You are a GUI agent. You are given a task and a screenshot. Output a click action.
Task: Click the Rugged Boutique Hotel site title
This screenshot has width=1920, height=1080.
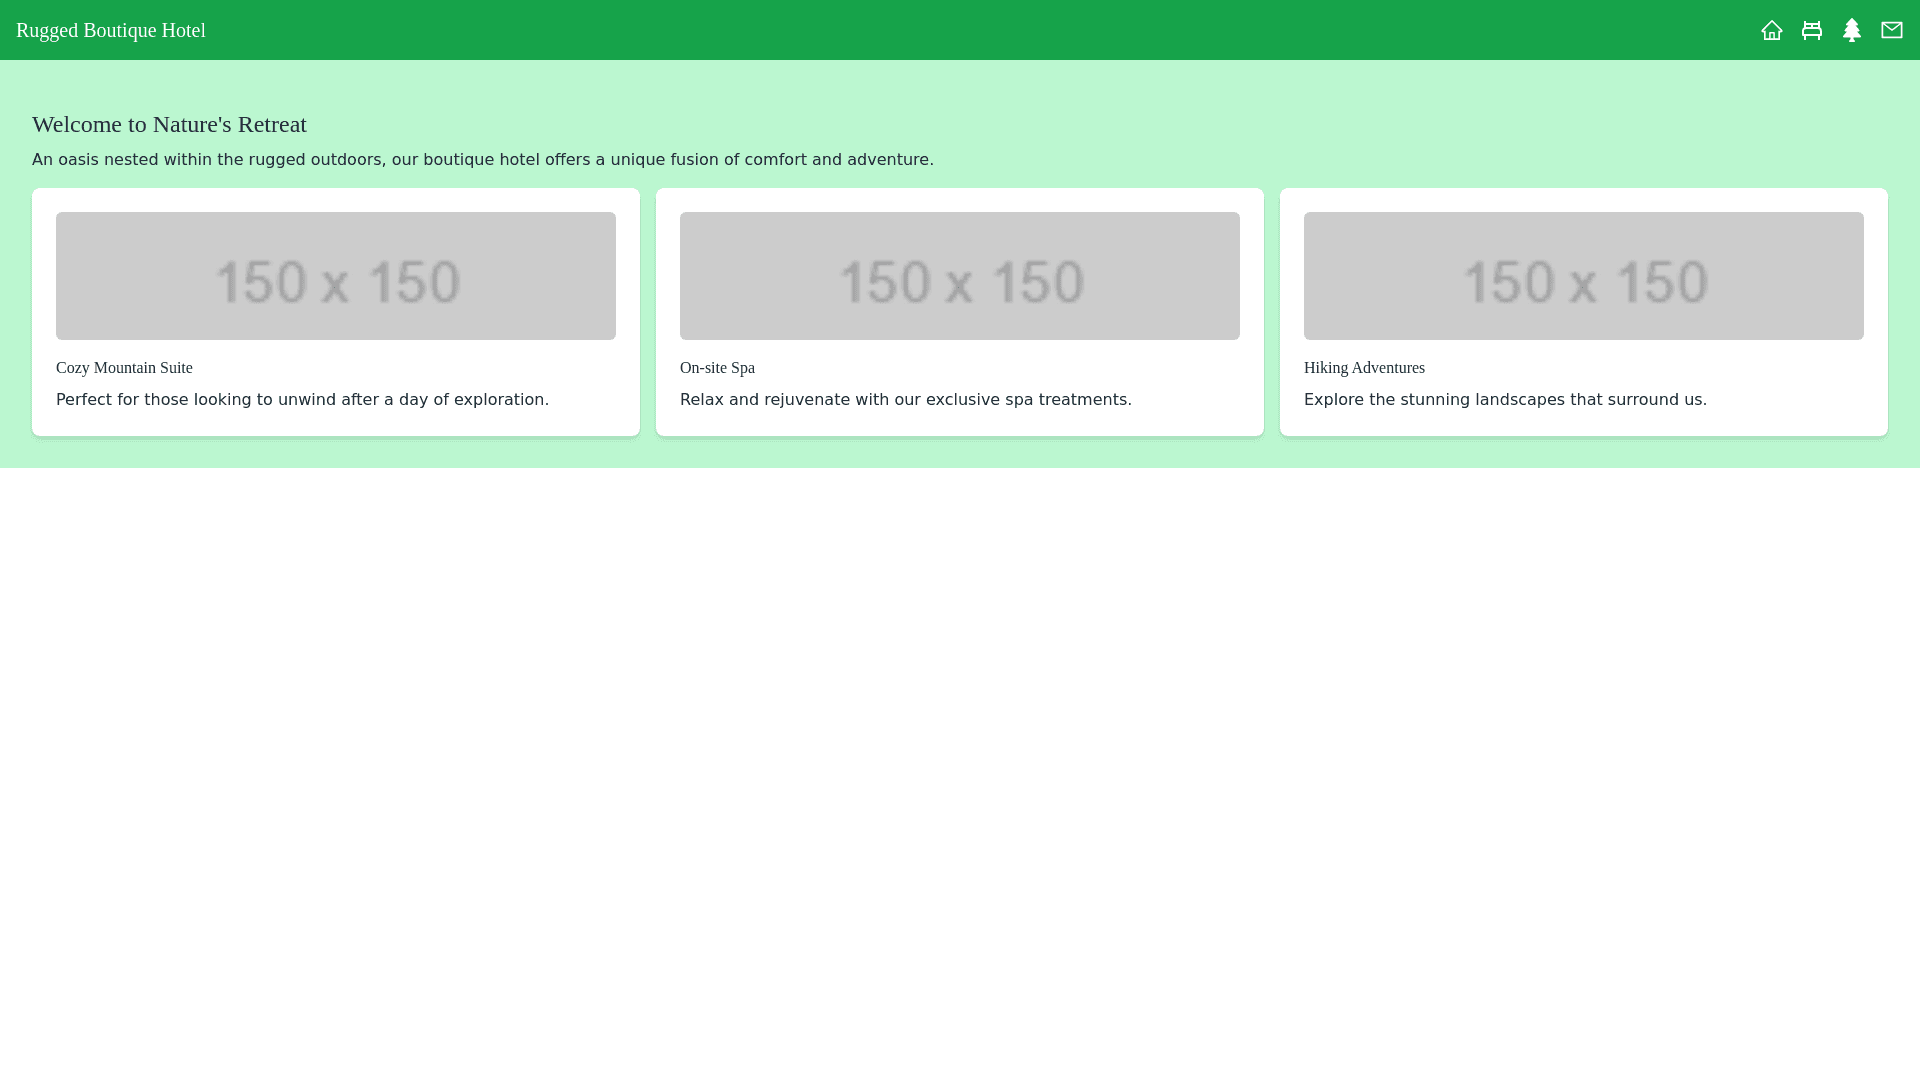pos(111,30)
